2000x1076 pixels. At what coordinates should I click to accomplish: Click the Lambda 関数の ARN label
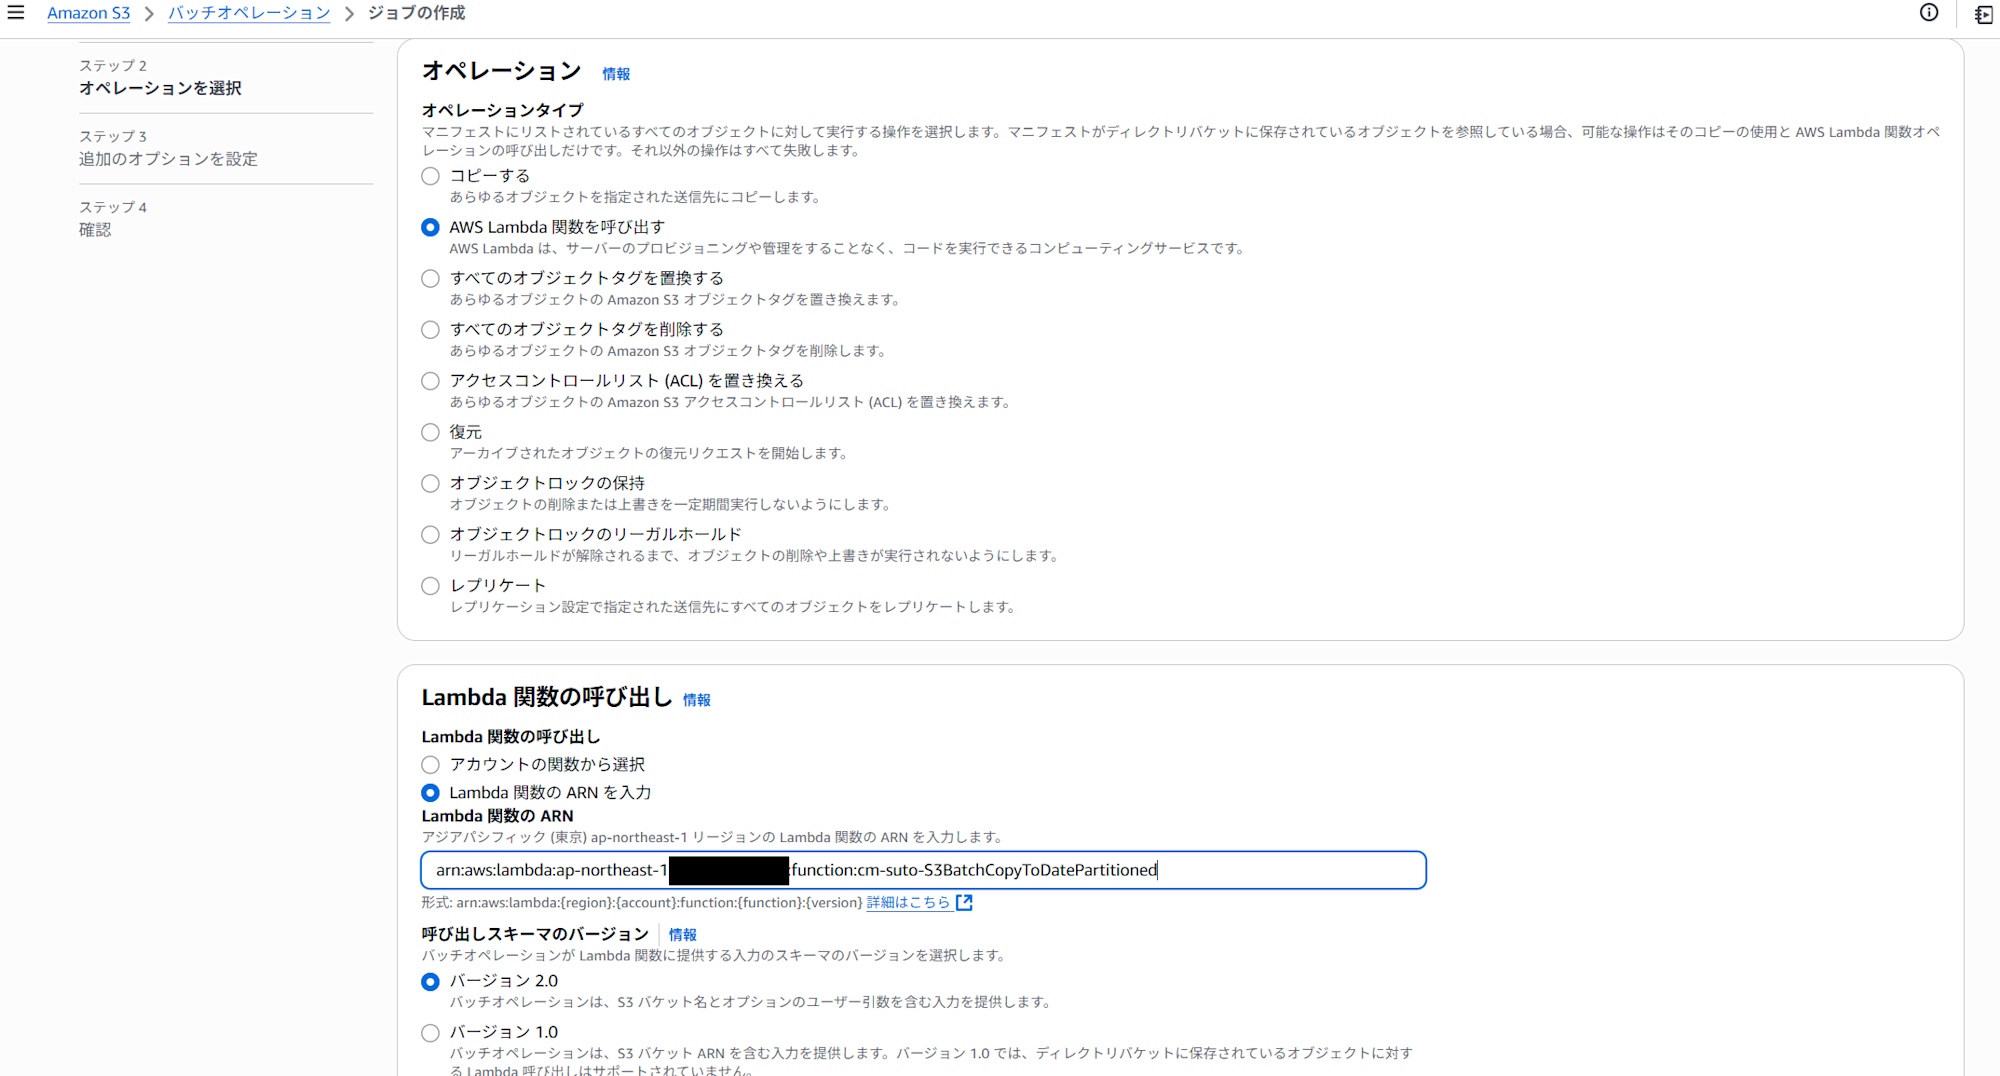tap(497, 816)
